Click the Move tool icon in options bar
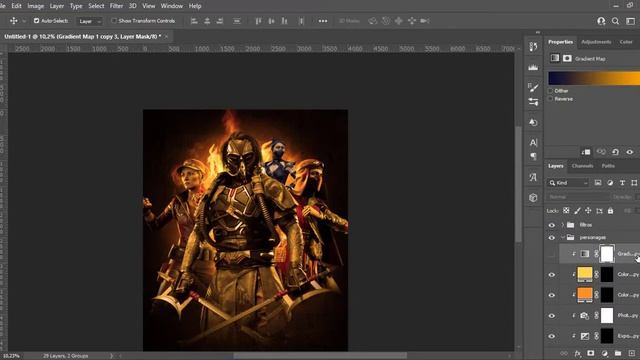 point(13,21)
